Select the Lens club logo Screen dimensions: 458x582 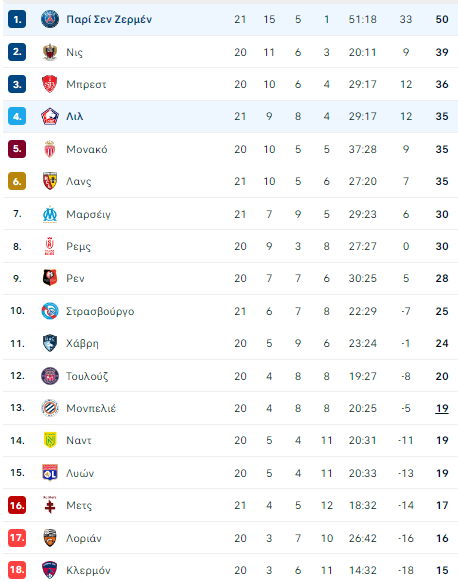[x=50, y=181]
